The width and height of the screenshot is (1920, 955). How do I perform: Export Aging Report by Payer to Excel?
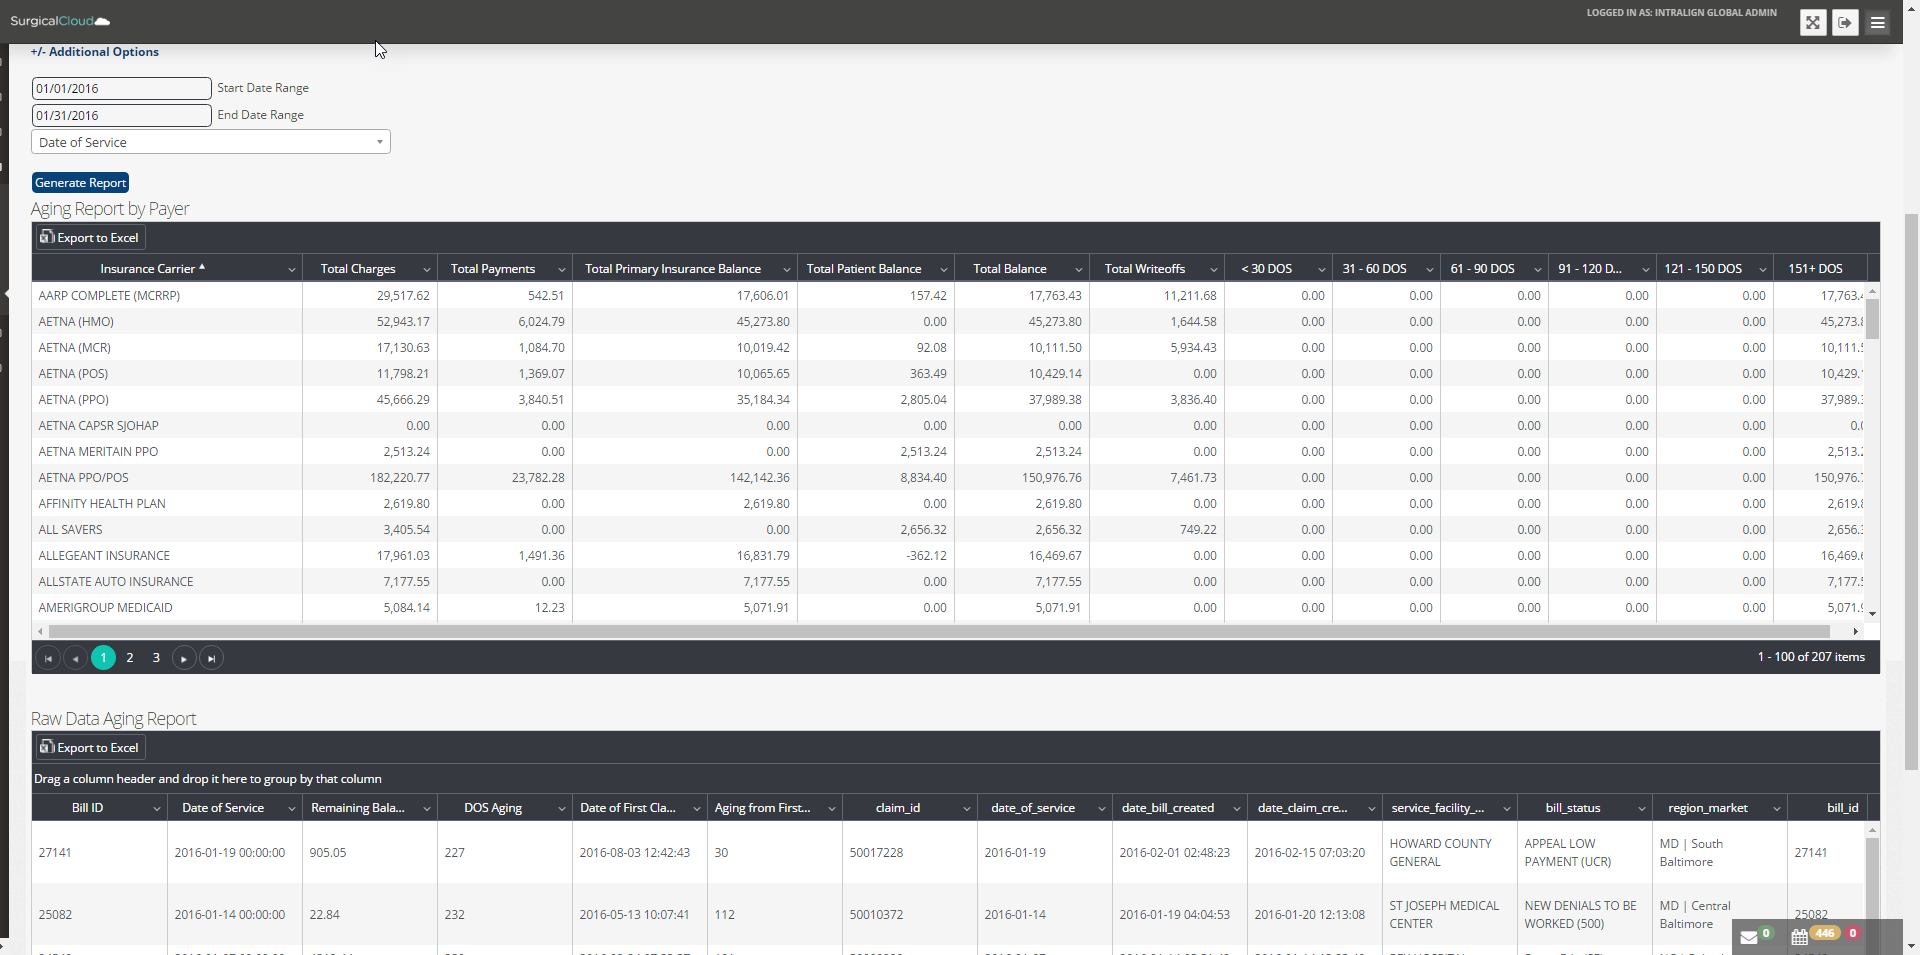coord(90,238)
